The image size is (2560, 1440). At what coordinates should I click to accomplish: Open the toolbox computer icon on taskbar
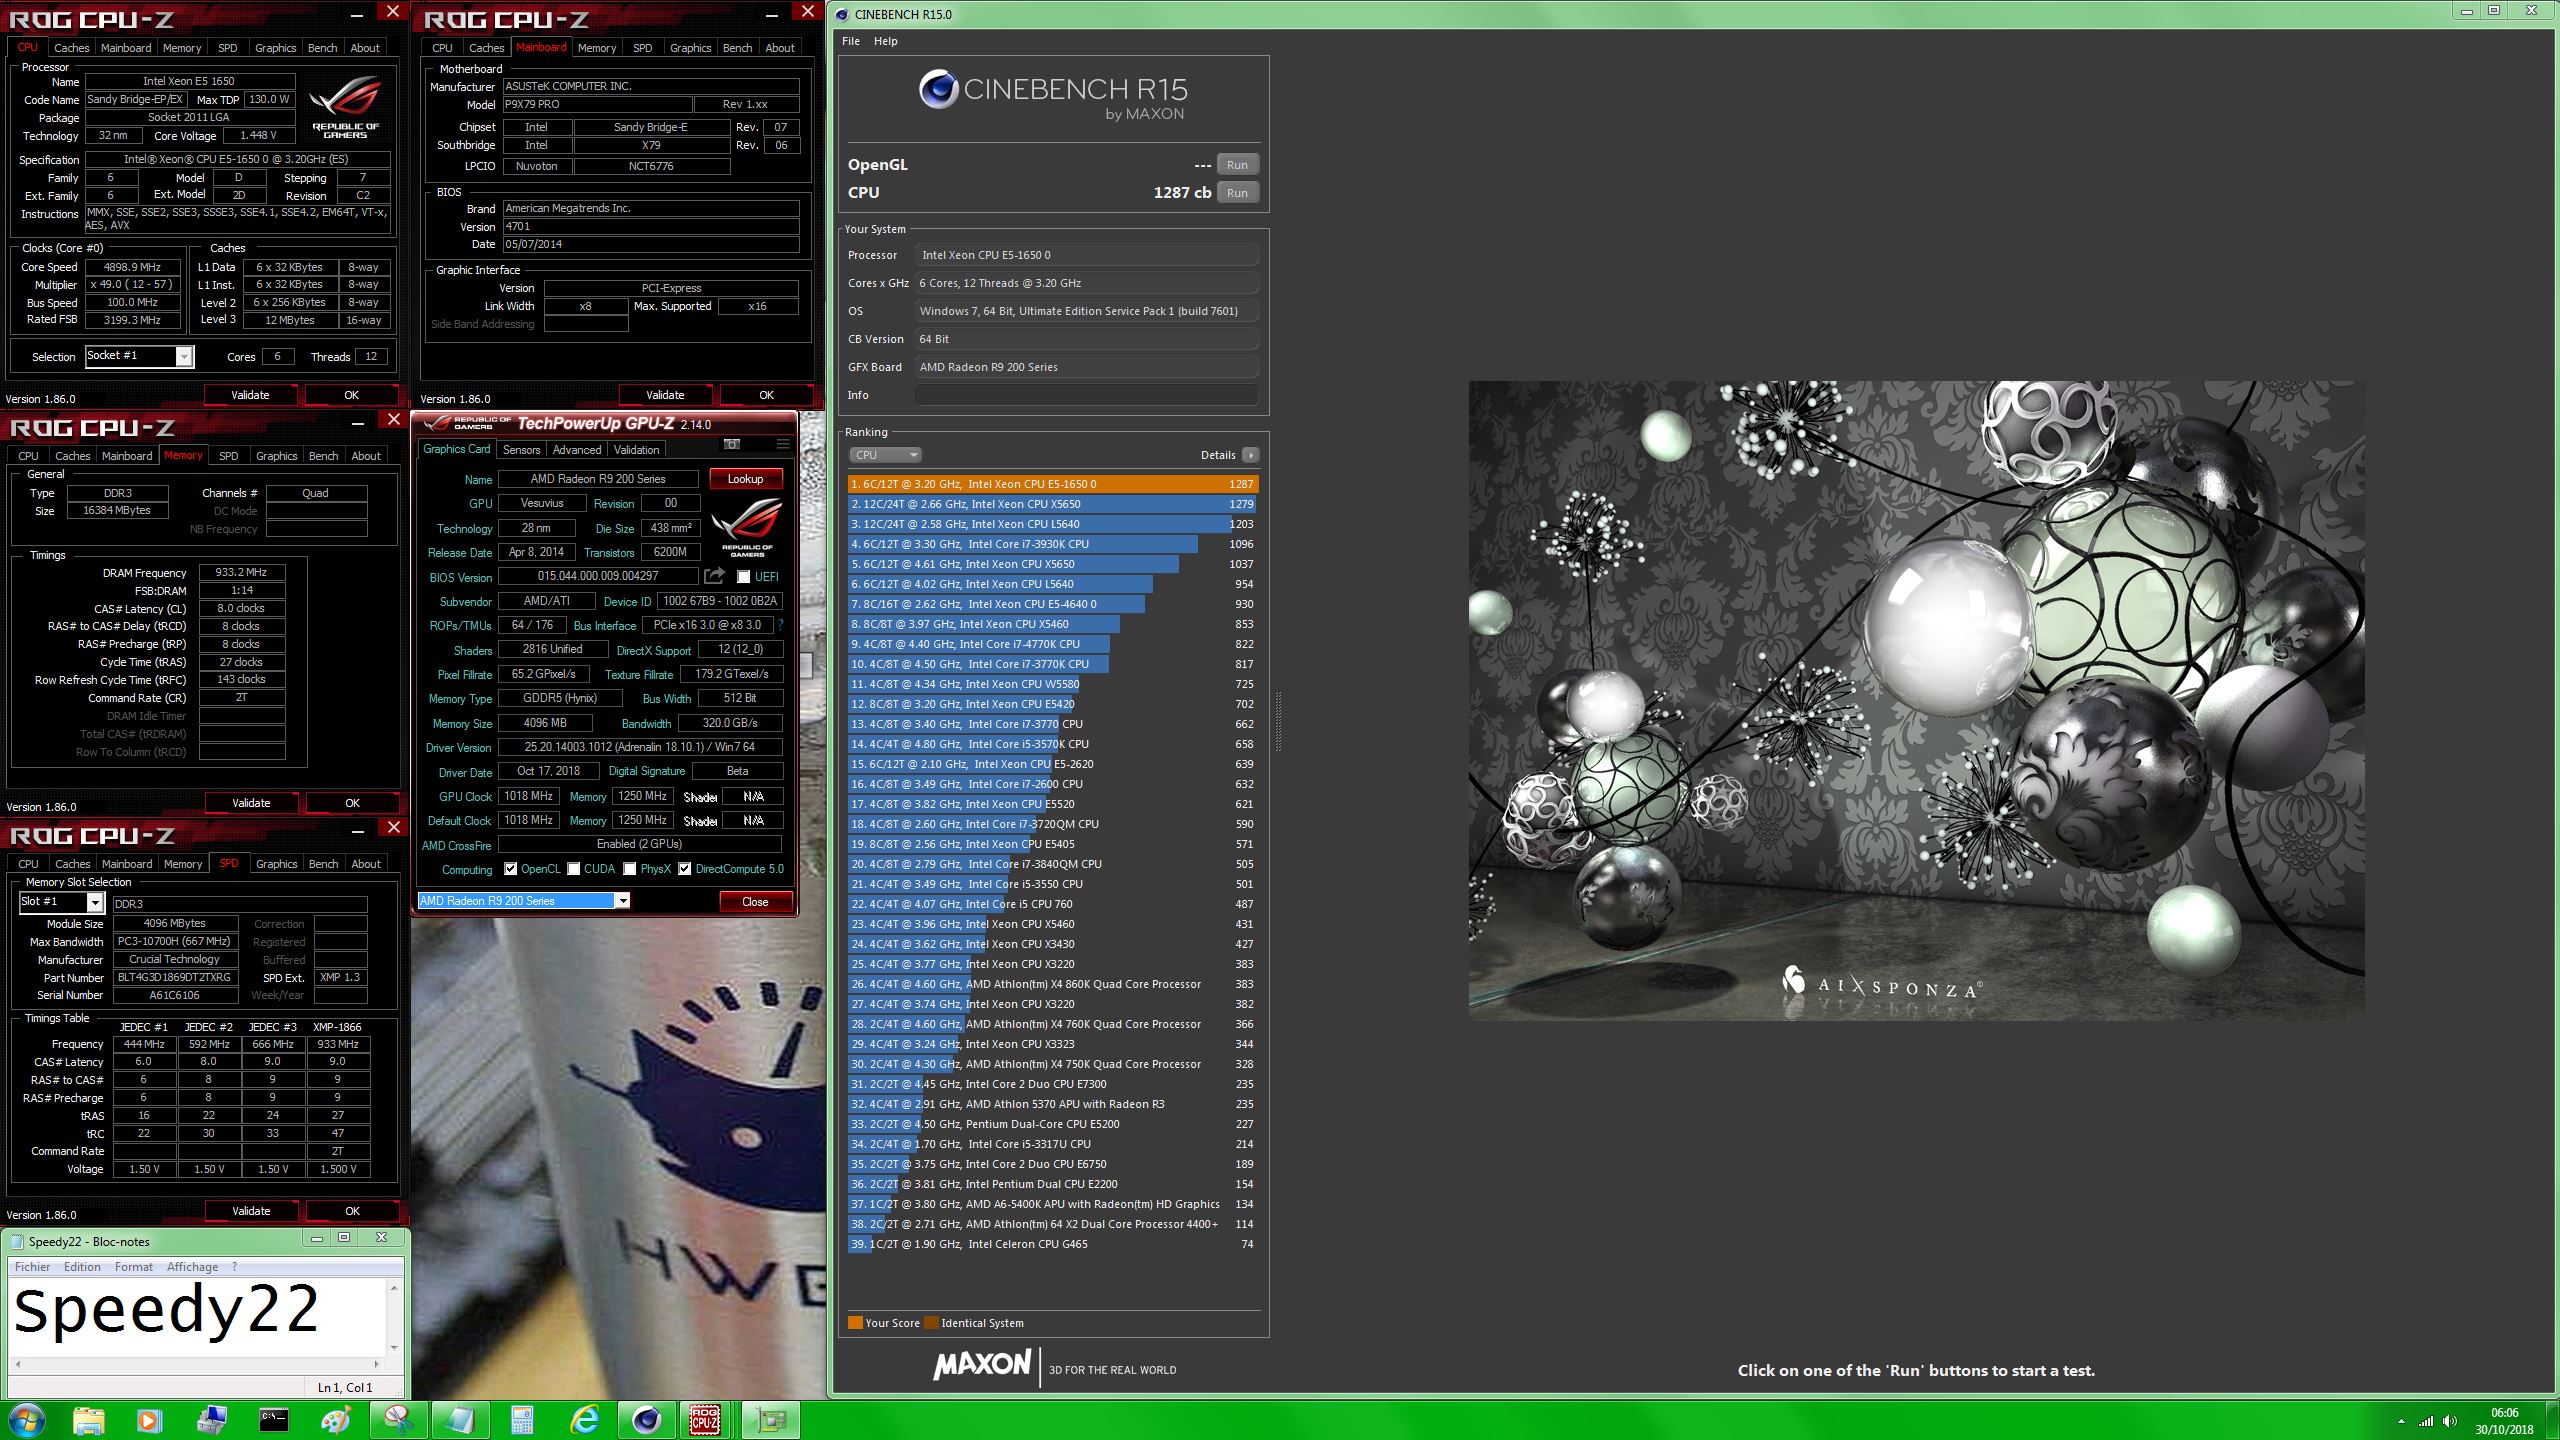pos(211,1420)
